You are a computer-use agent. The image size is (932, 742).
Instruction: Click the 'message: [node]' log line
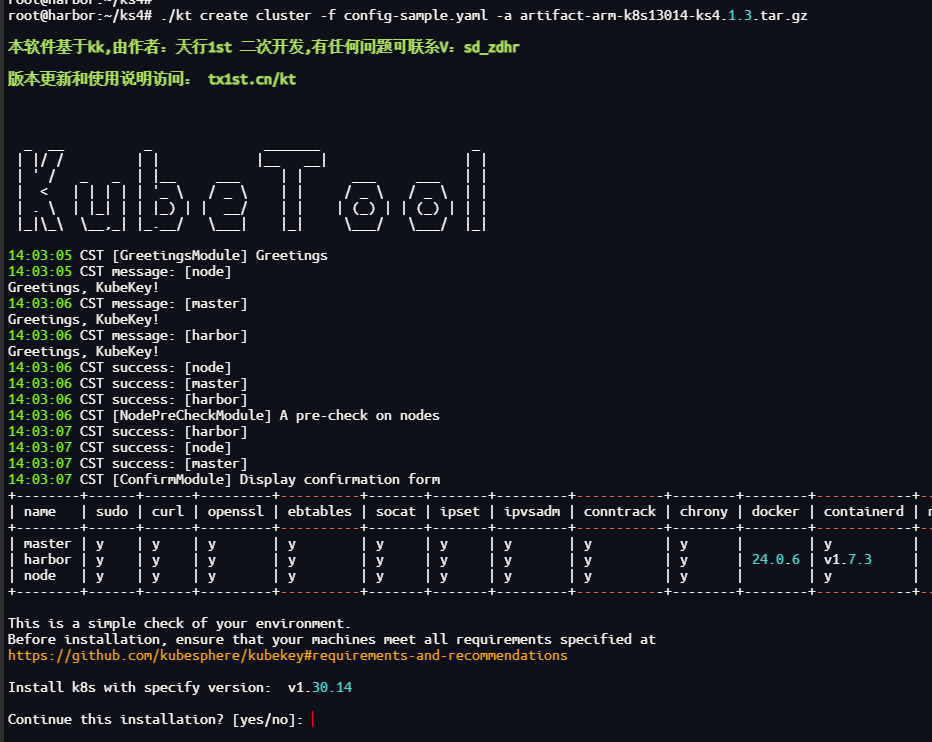(119, 271)
